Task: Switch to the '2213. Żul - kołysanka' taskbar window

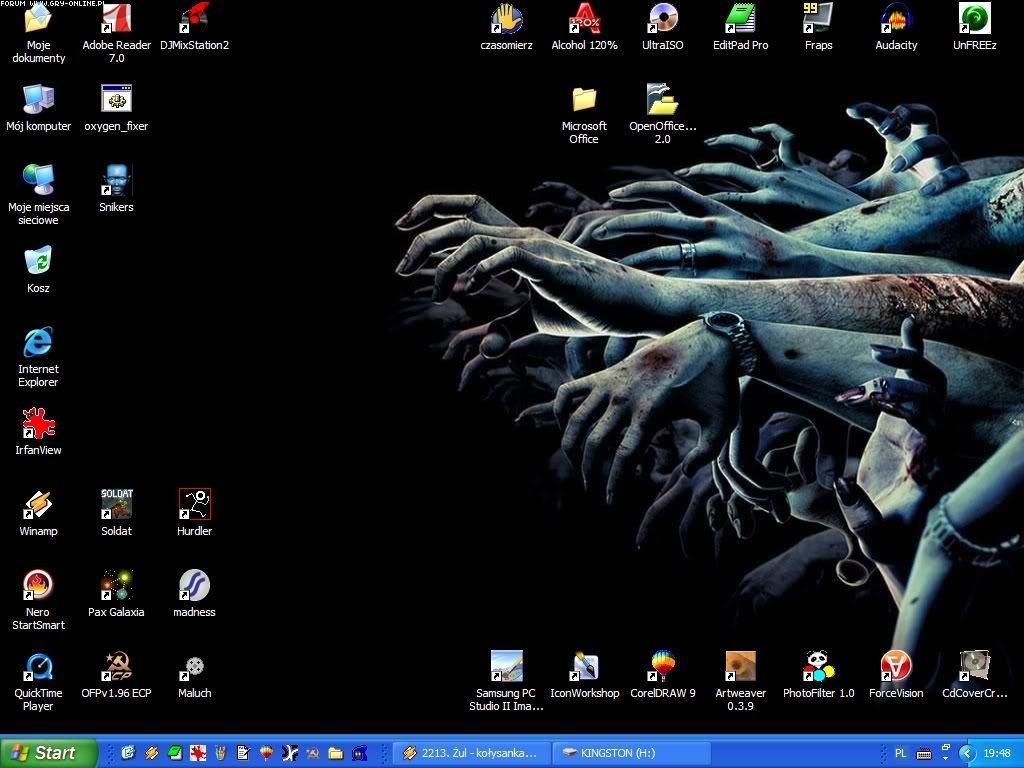Action: tap(472, 753)
